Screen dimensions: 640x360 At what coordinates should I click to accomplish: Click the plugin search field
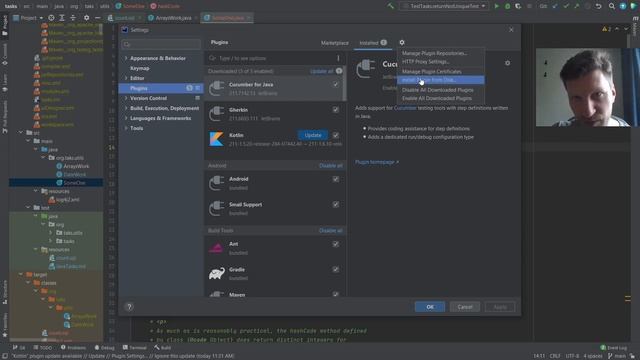coord(271,58)
